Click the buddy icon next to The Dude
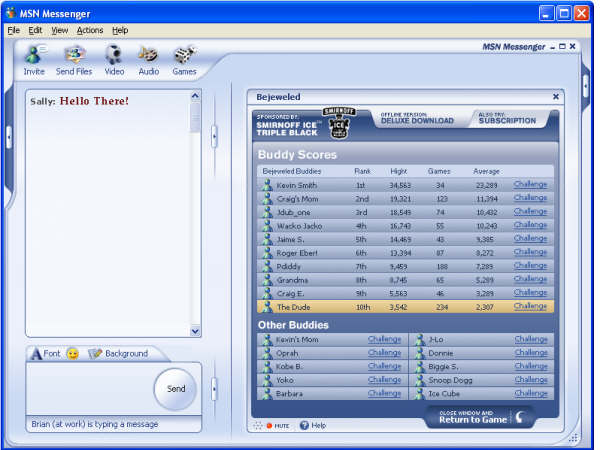600x450 pixels. coord(267,307)
